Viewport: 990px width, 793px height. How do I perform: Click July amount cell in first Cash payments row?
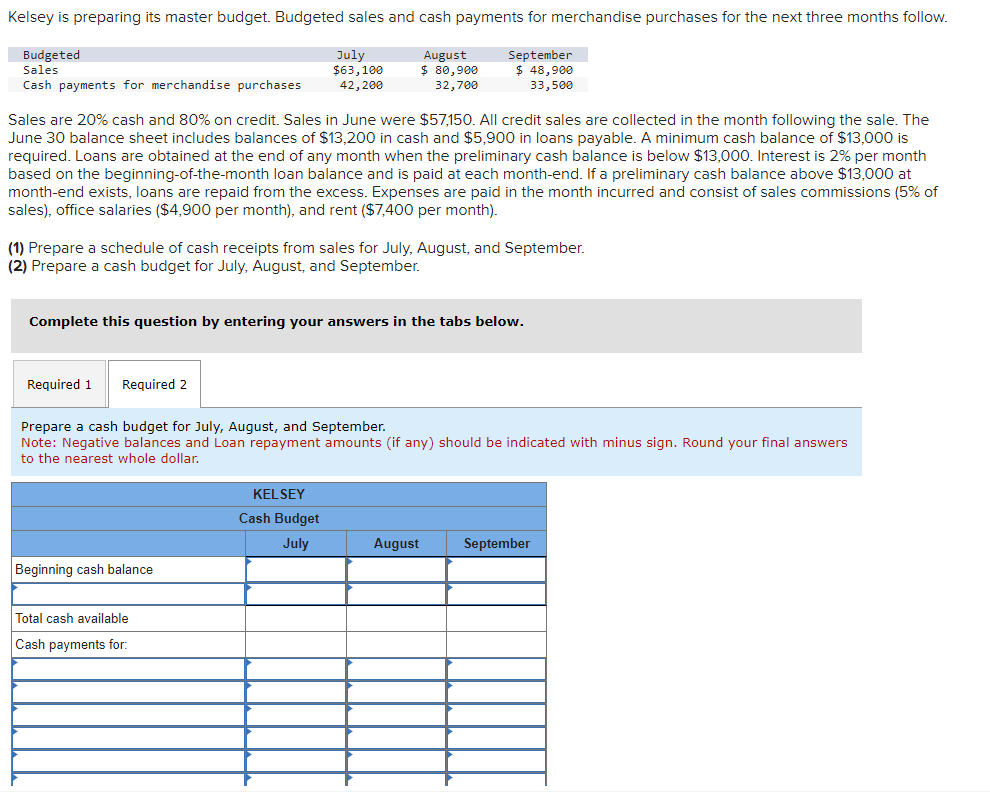295,668
